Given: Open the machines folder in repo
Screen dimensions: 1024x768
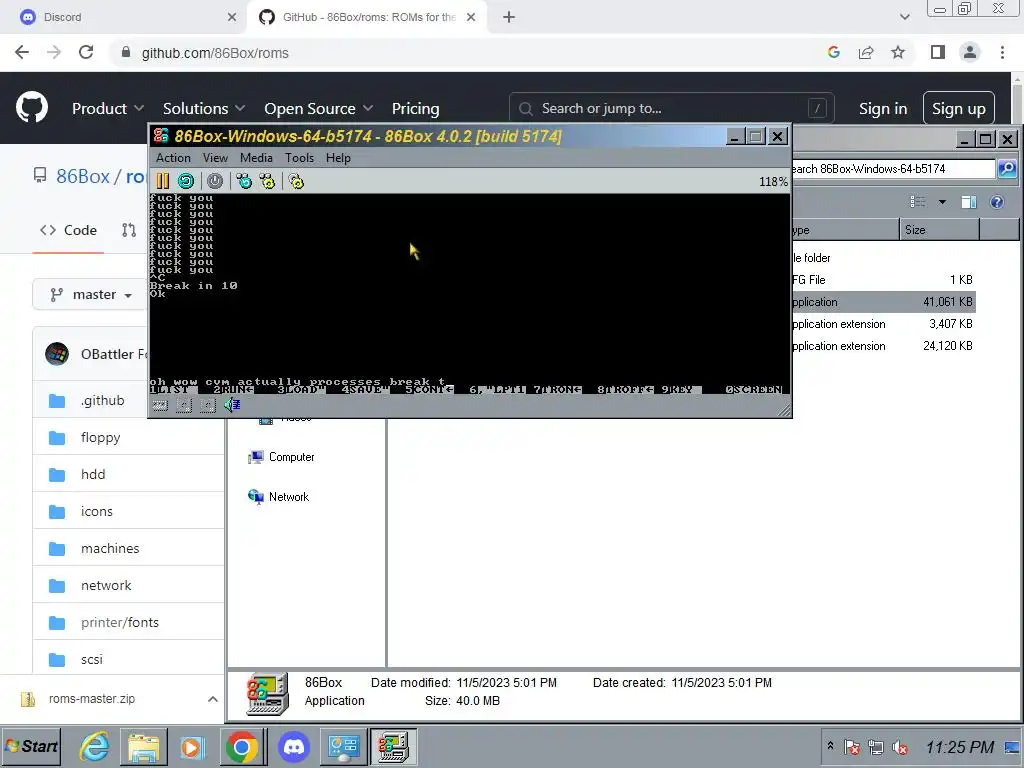Looking at the screenshot, I should coord(110,549).
